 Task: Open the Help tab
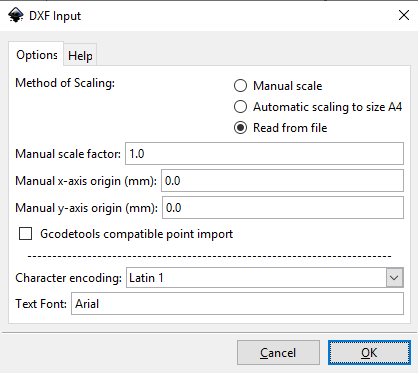coord(80,55)
